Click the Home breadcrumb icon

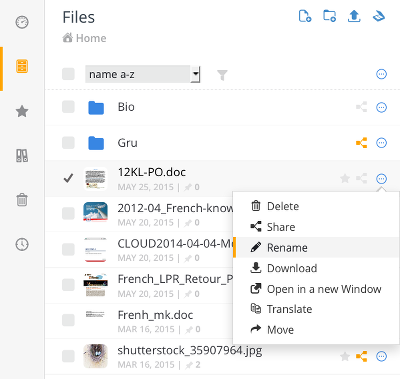point(68,38)
